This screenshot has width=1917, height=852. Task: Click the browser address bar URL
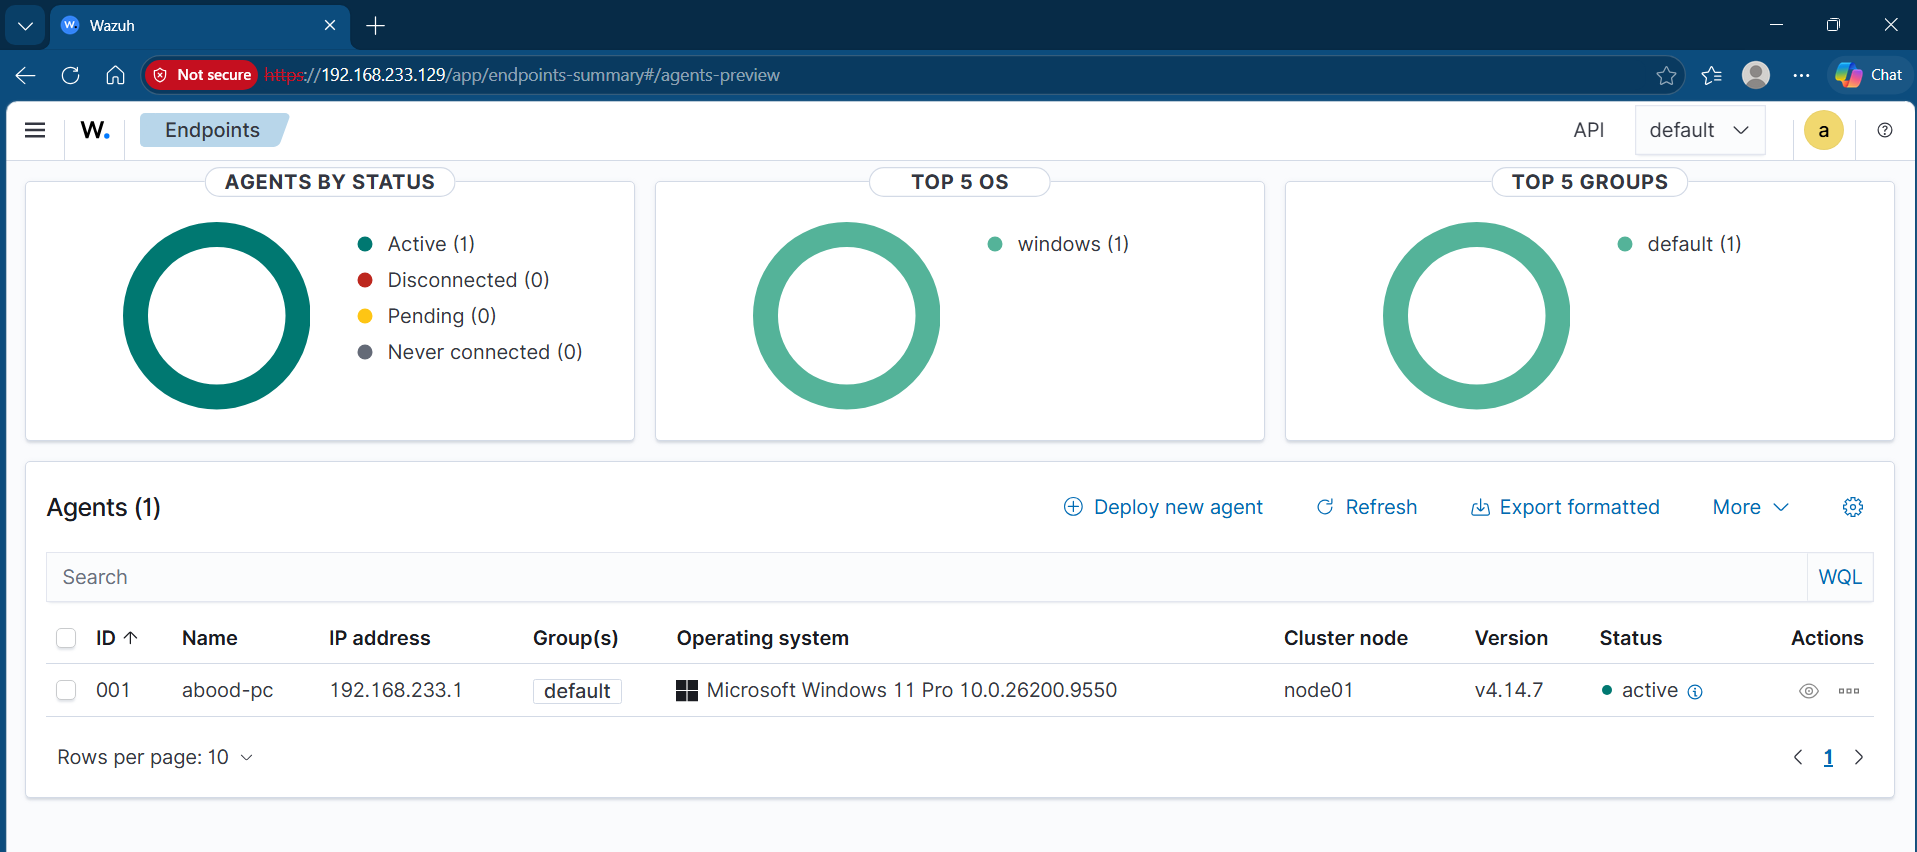[x=522, y=75]
